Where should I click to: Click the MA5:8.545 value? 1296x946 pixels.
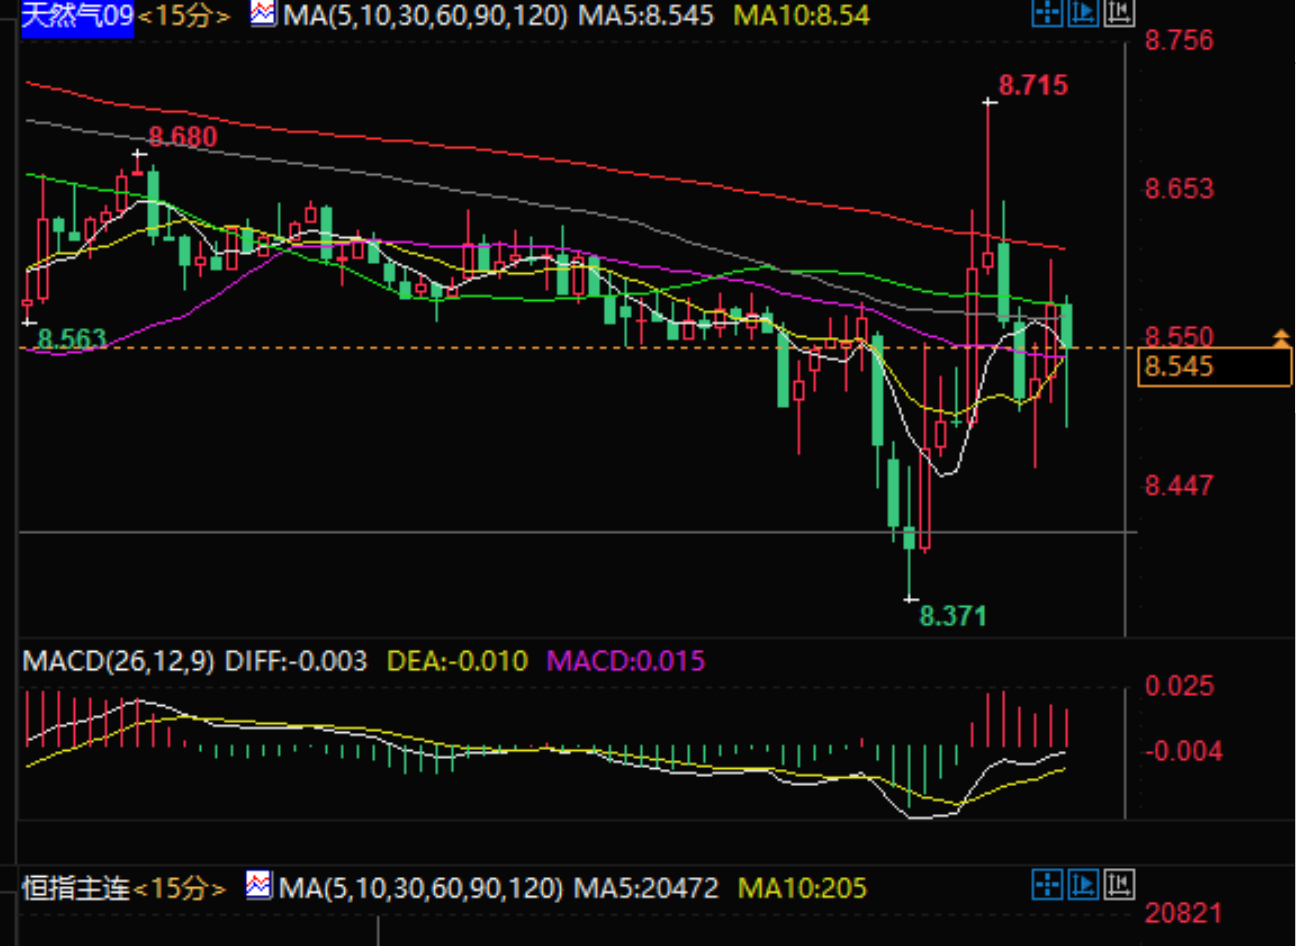click(x=646, y=15)
